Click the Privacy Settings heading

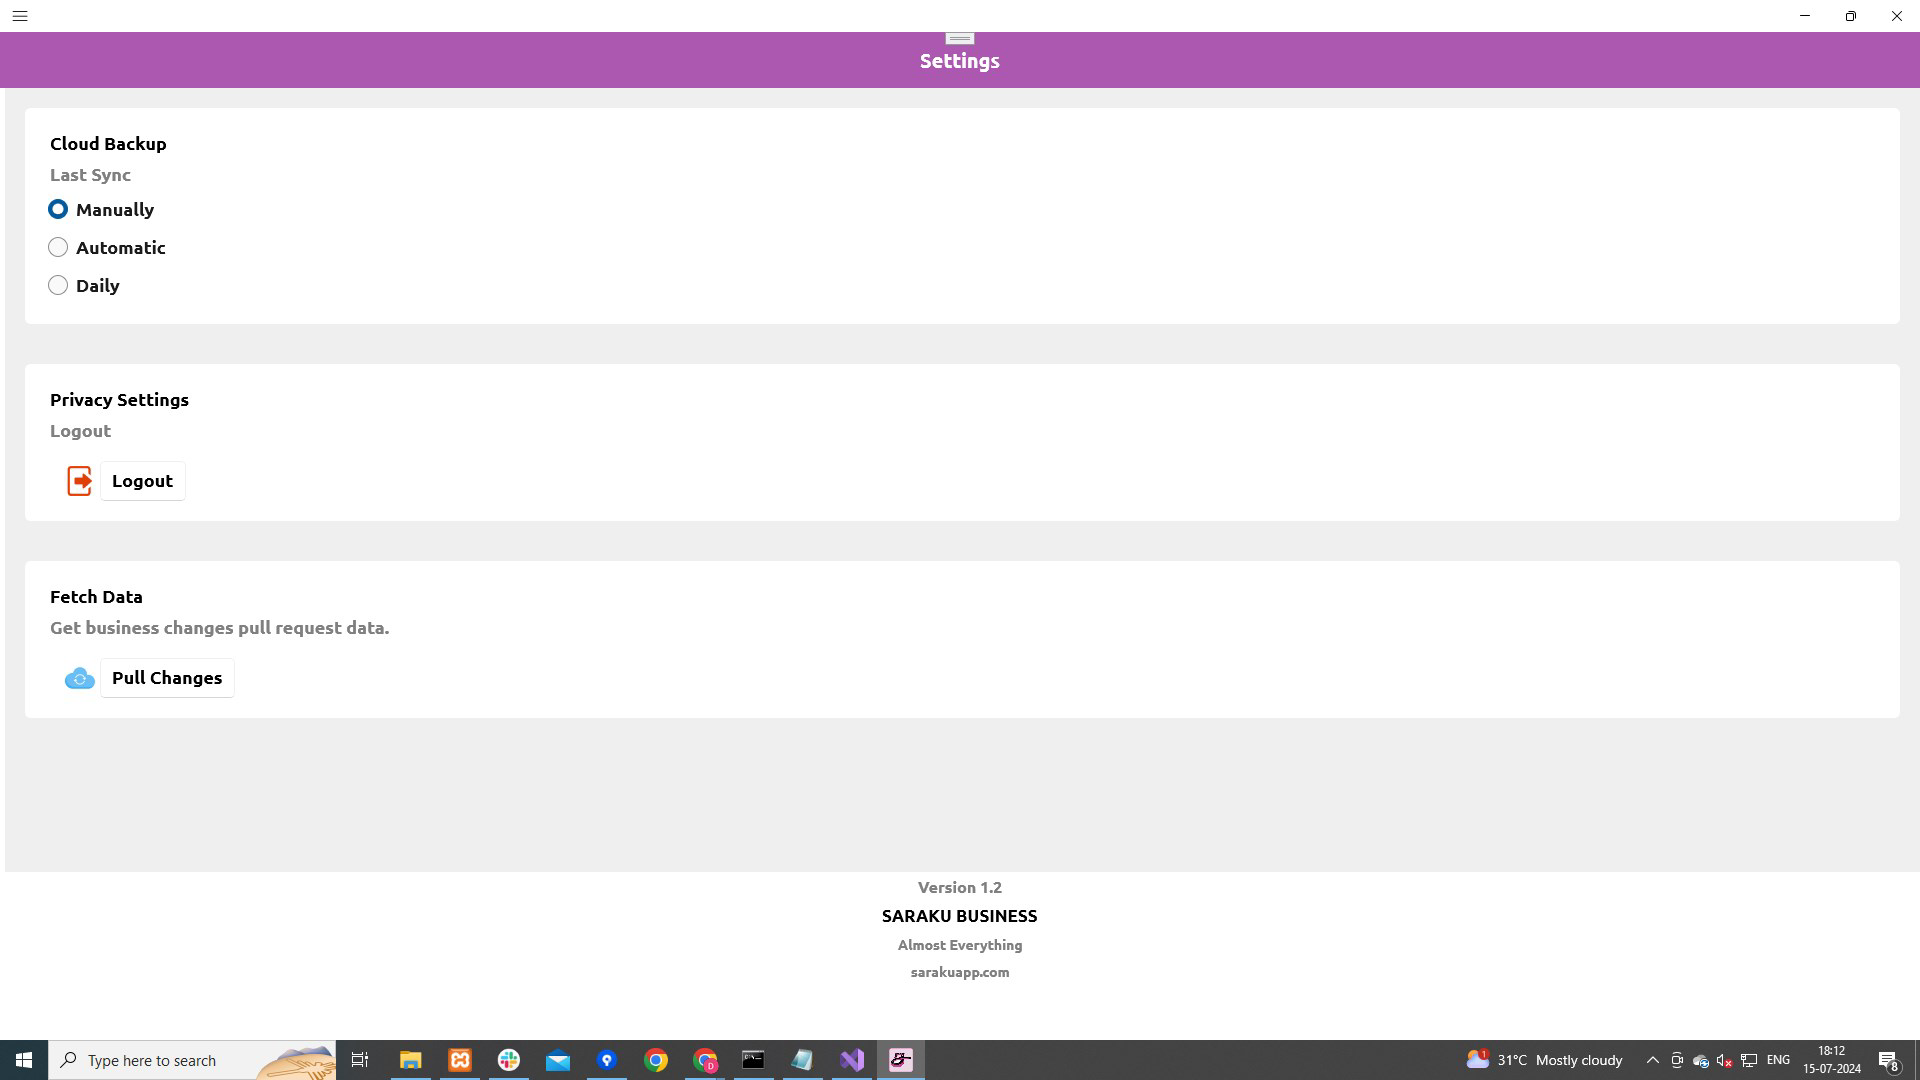pos(119,400)
